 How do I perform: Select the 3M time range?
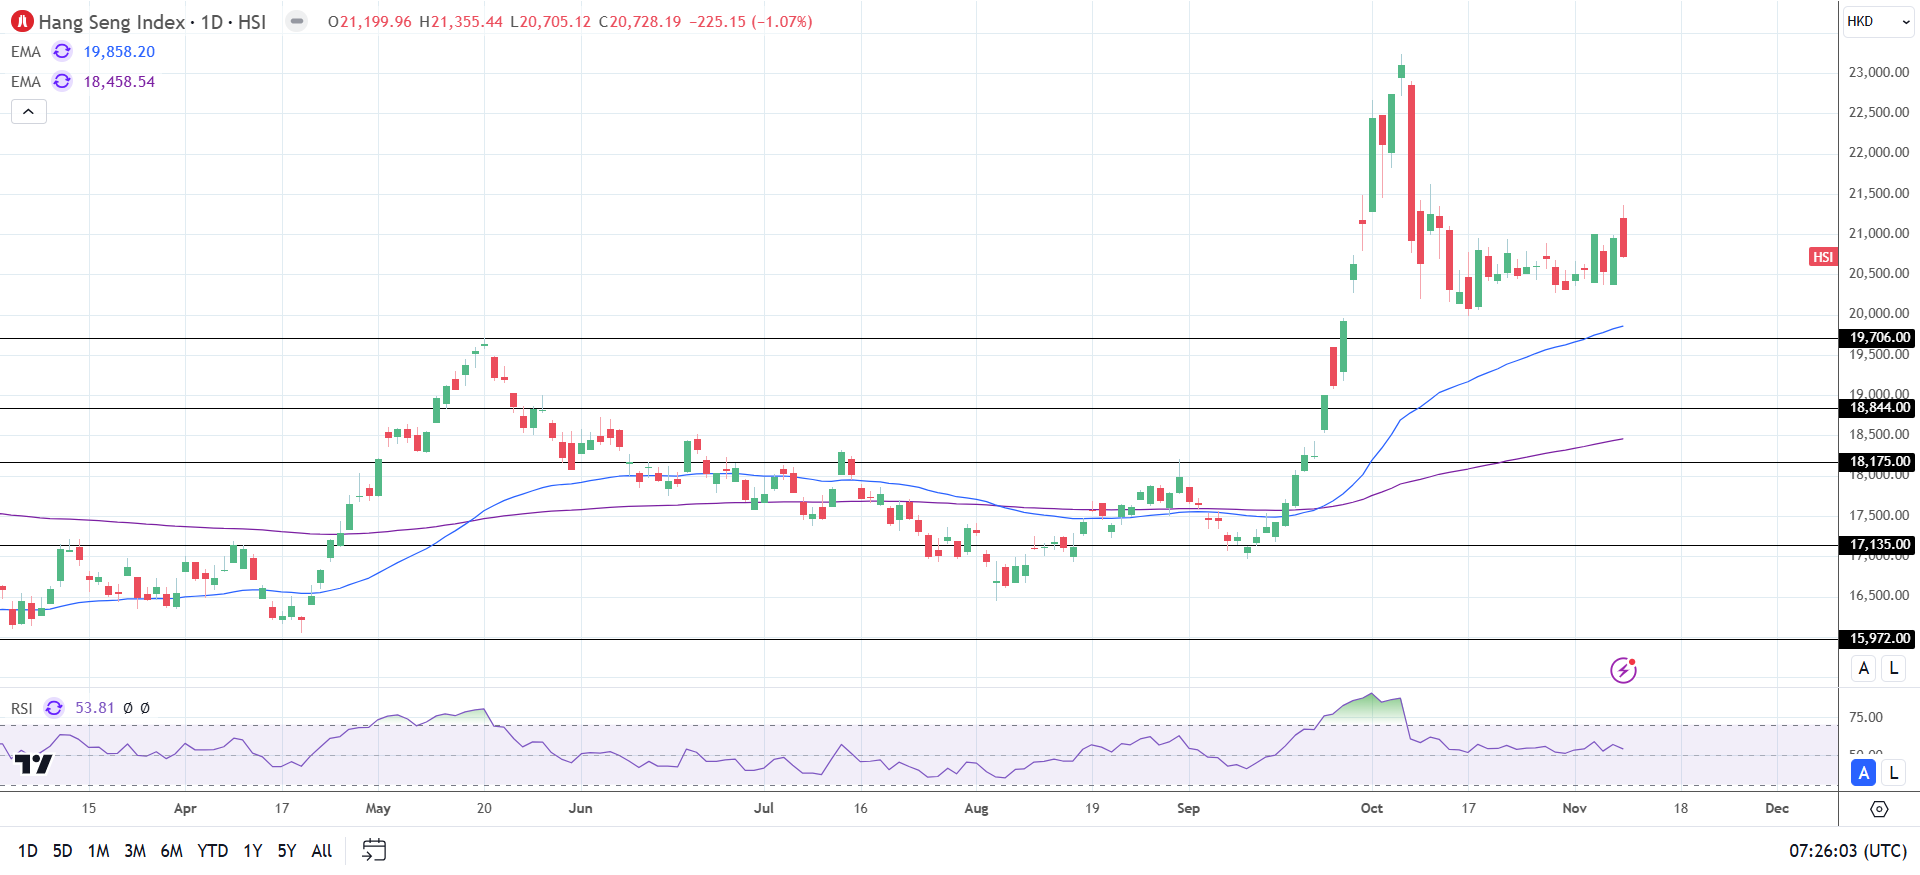[x=135, y=851]
